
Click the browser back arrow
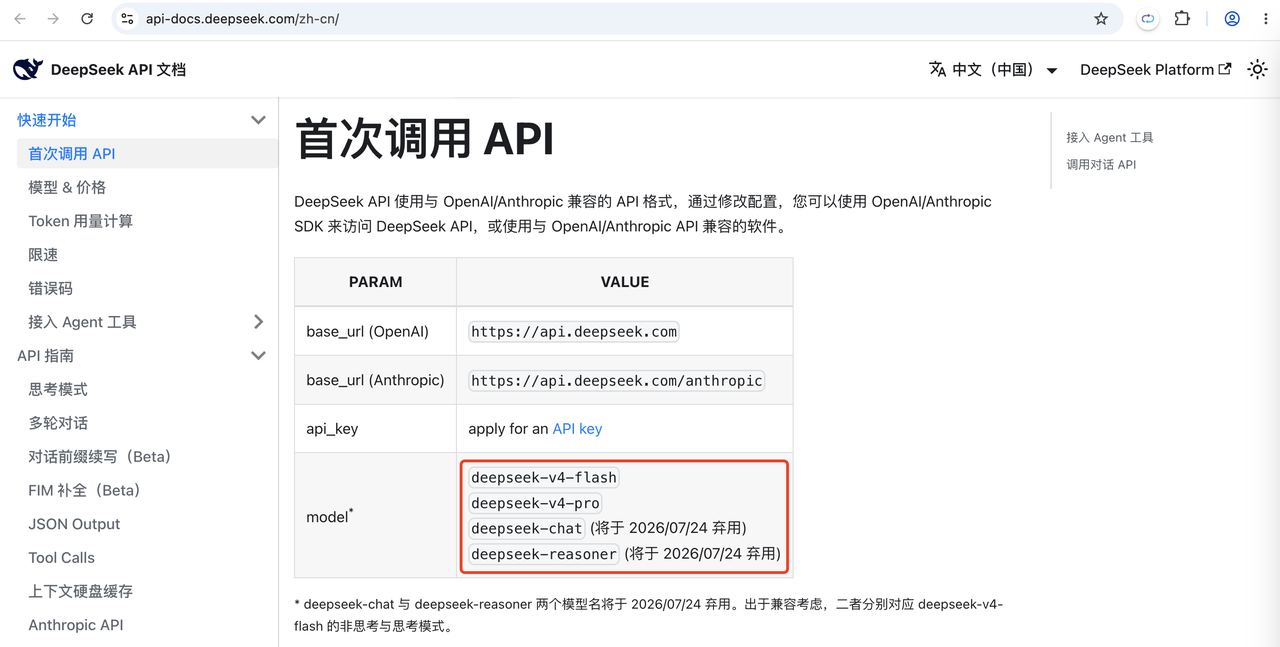(x=20, y=19)
